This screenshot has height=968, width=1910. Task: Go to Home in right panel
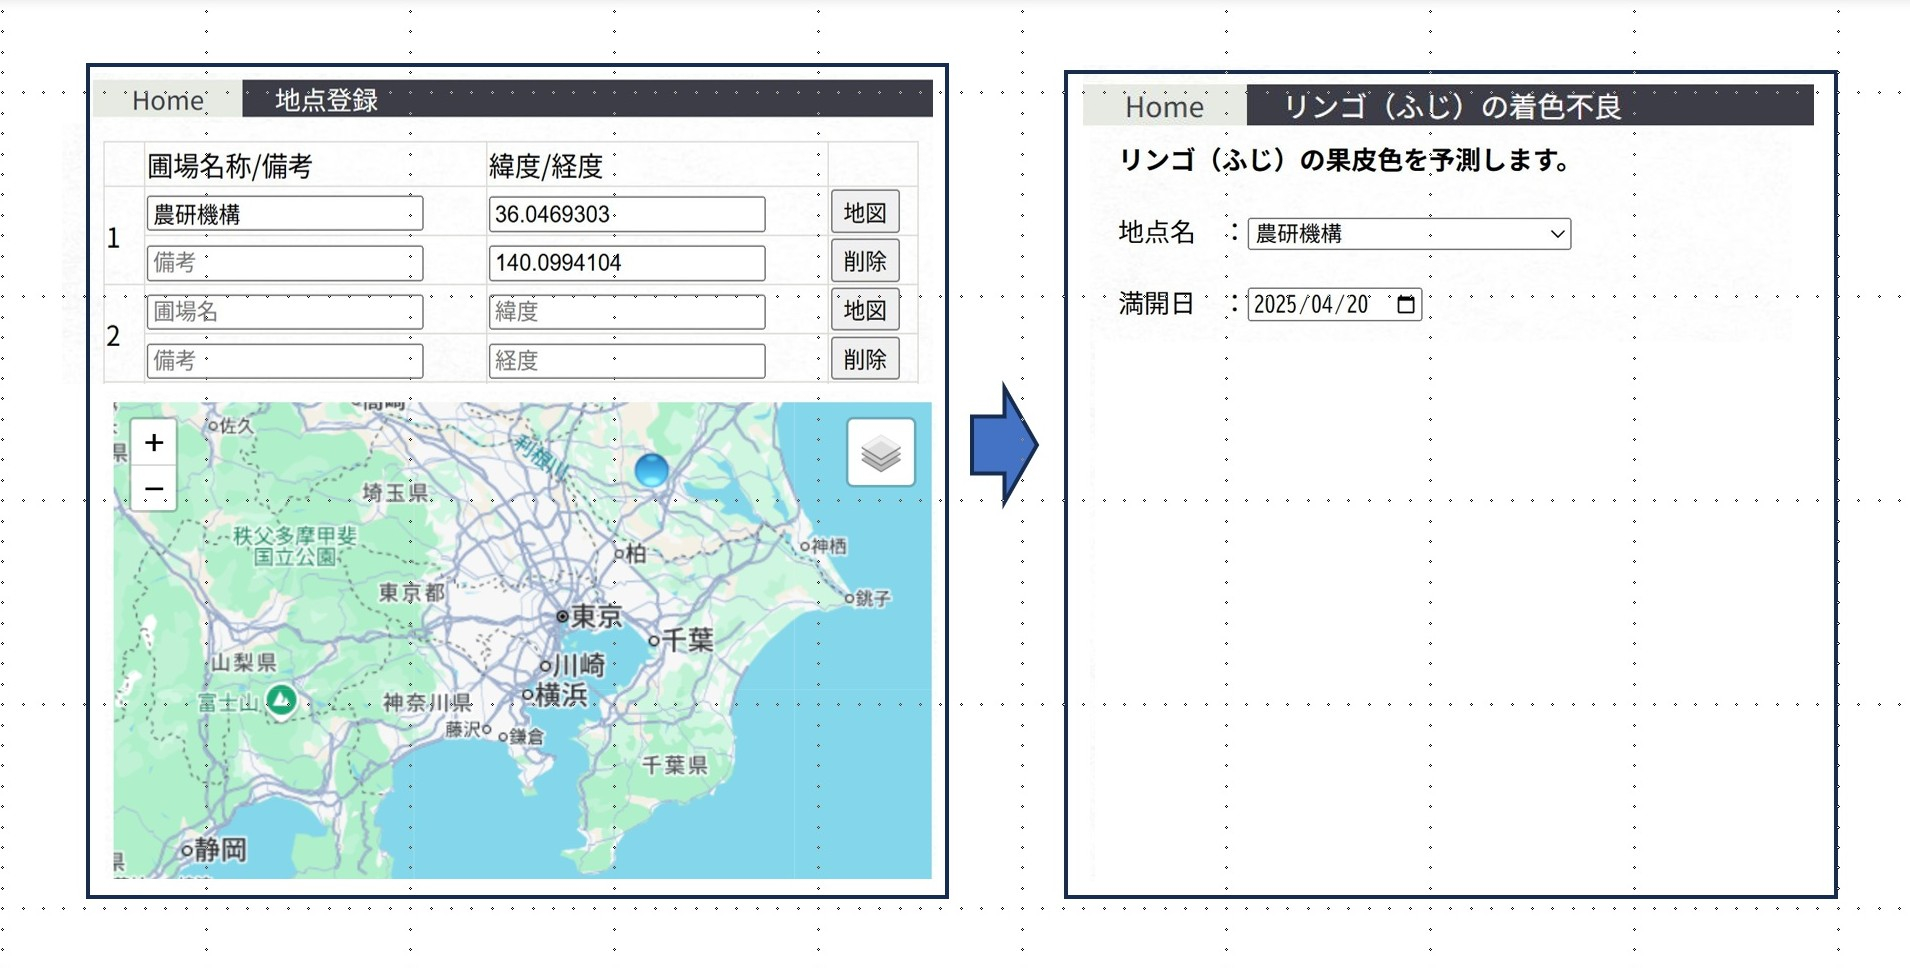coord(1164,107)
